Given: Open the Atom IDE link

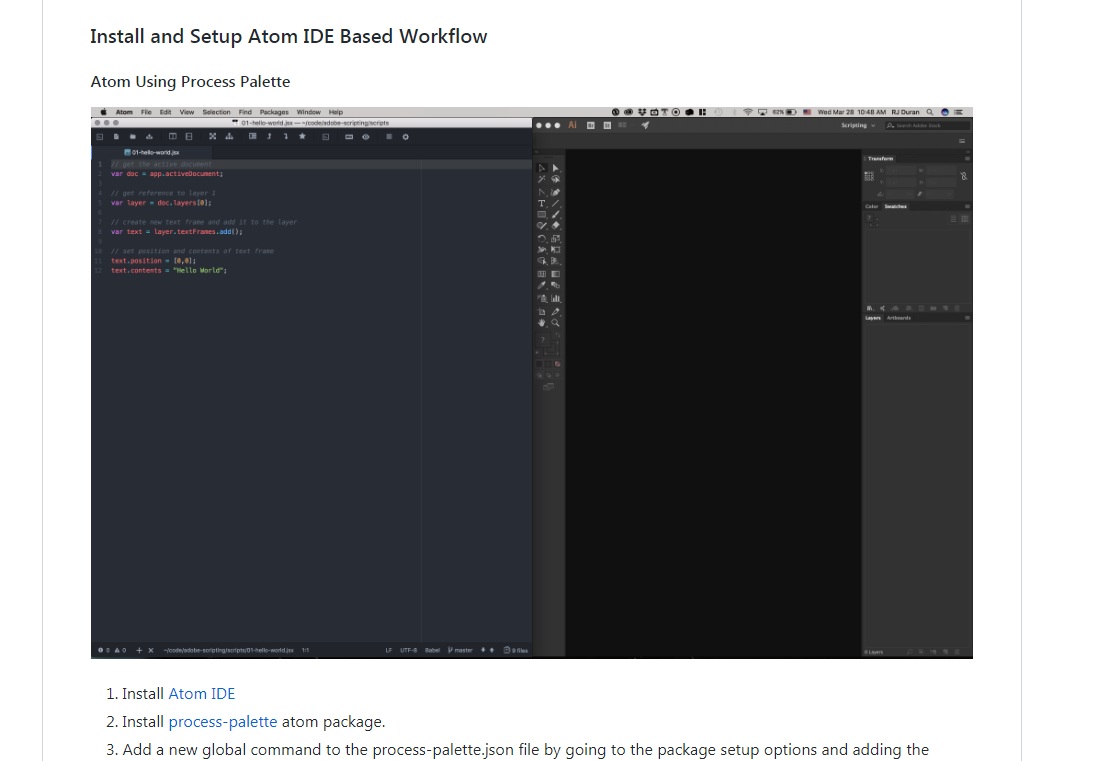Looking at the screenshot, I should 201,694.
